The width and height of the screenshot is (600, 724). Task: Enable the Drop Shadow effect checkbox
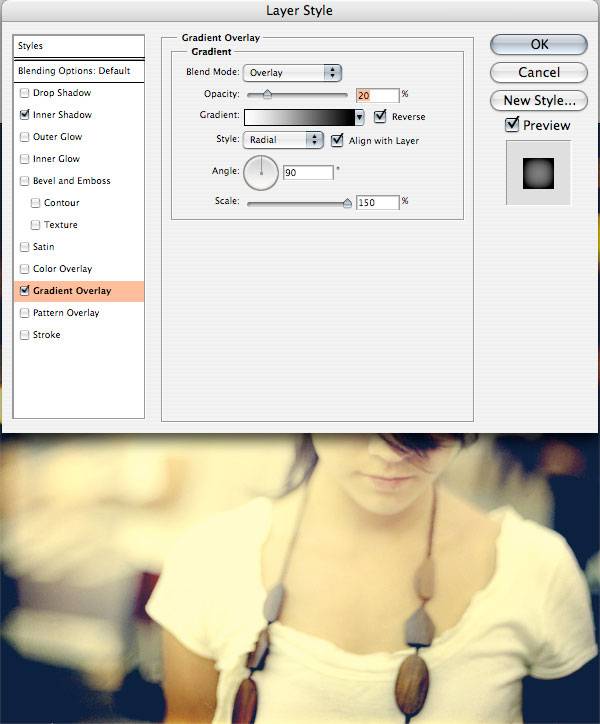tap(24, 93)
